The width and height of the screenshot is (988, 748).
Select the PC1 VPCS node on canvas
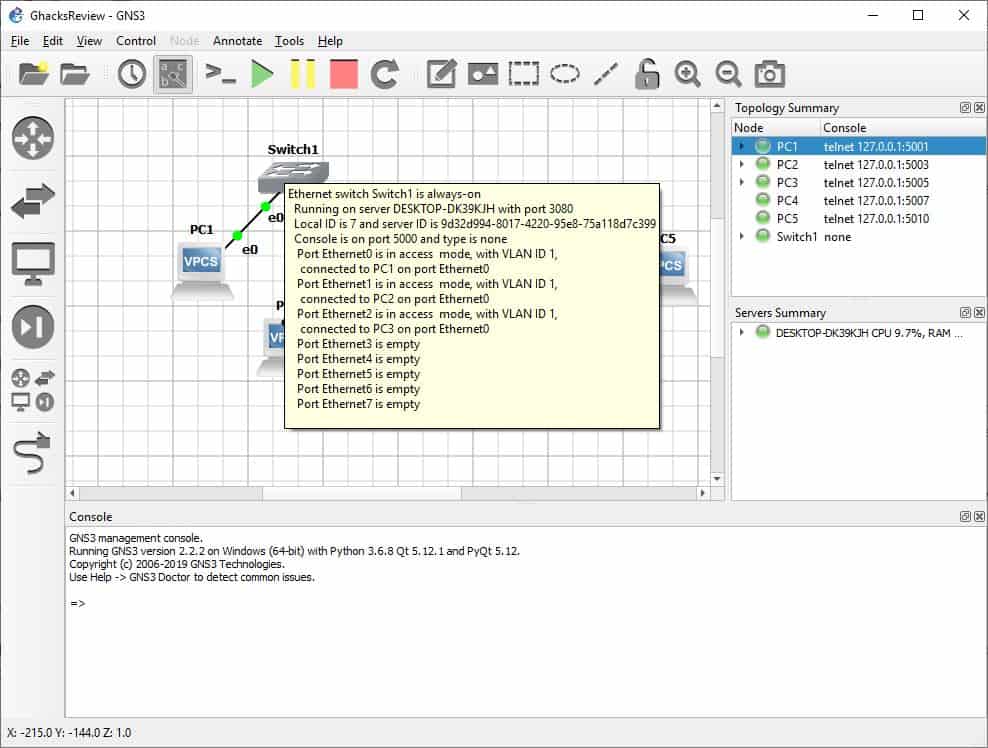202,271
